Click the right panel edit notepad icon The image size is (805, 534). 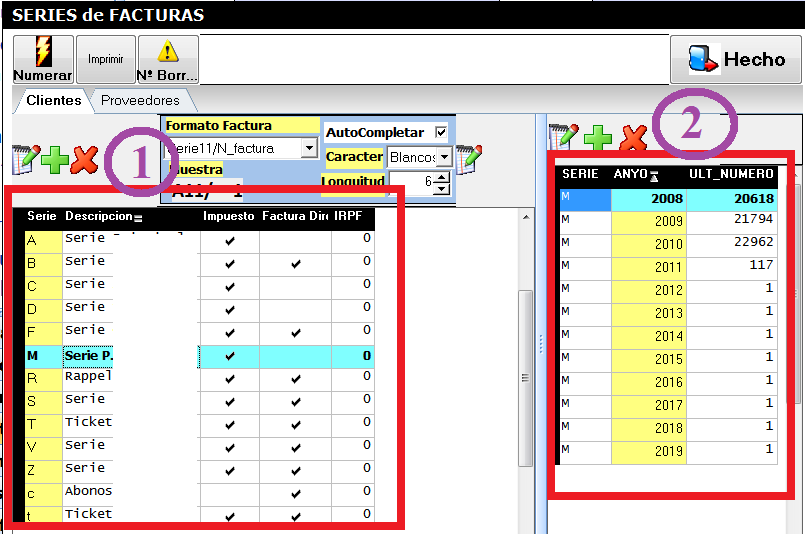pyautogui.click(x=563, y=137)
